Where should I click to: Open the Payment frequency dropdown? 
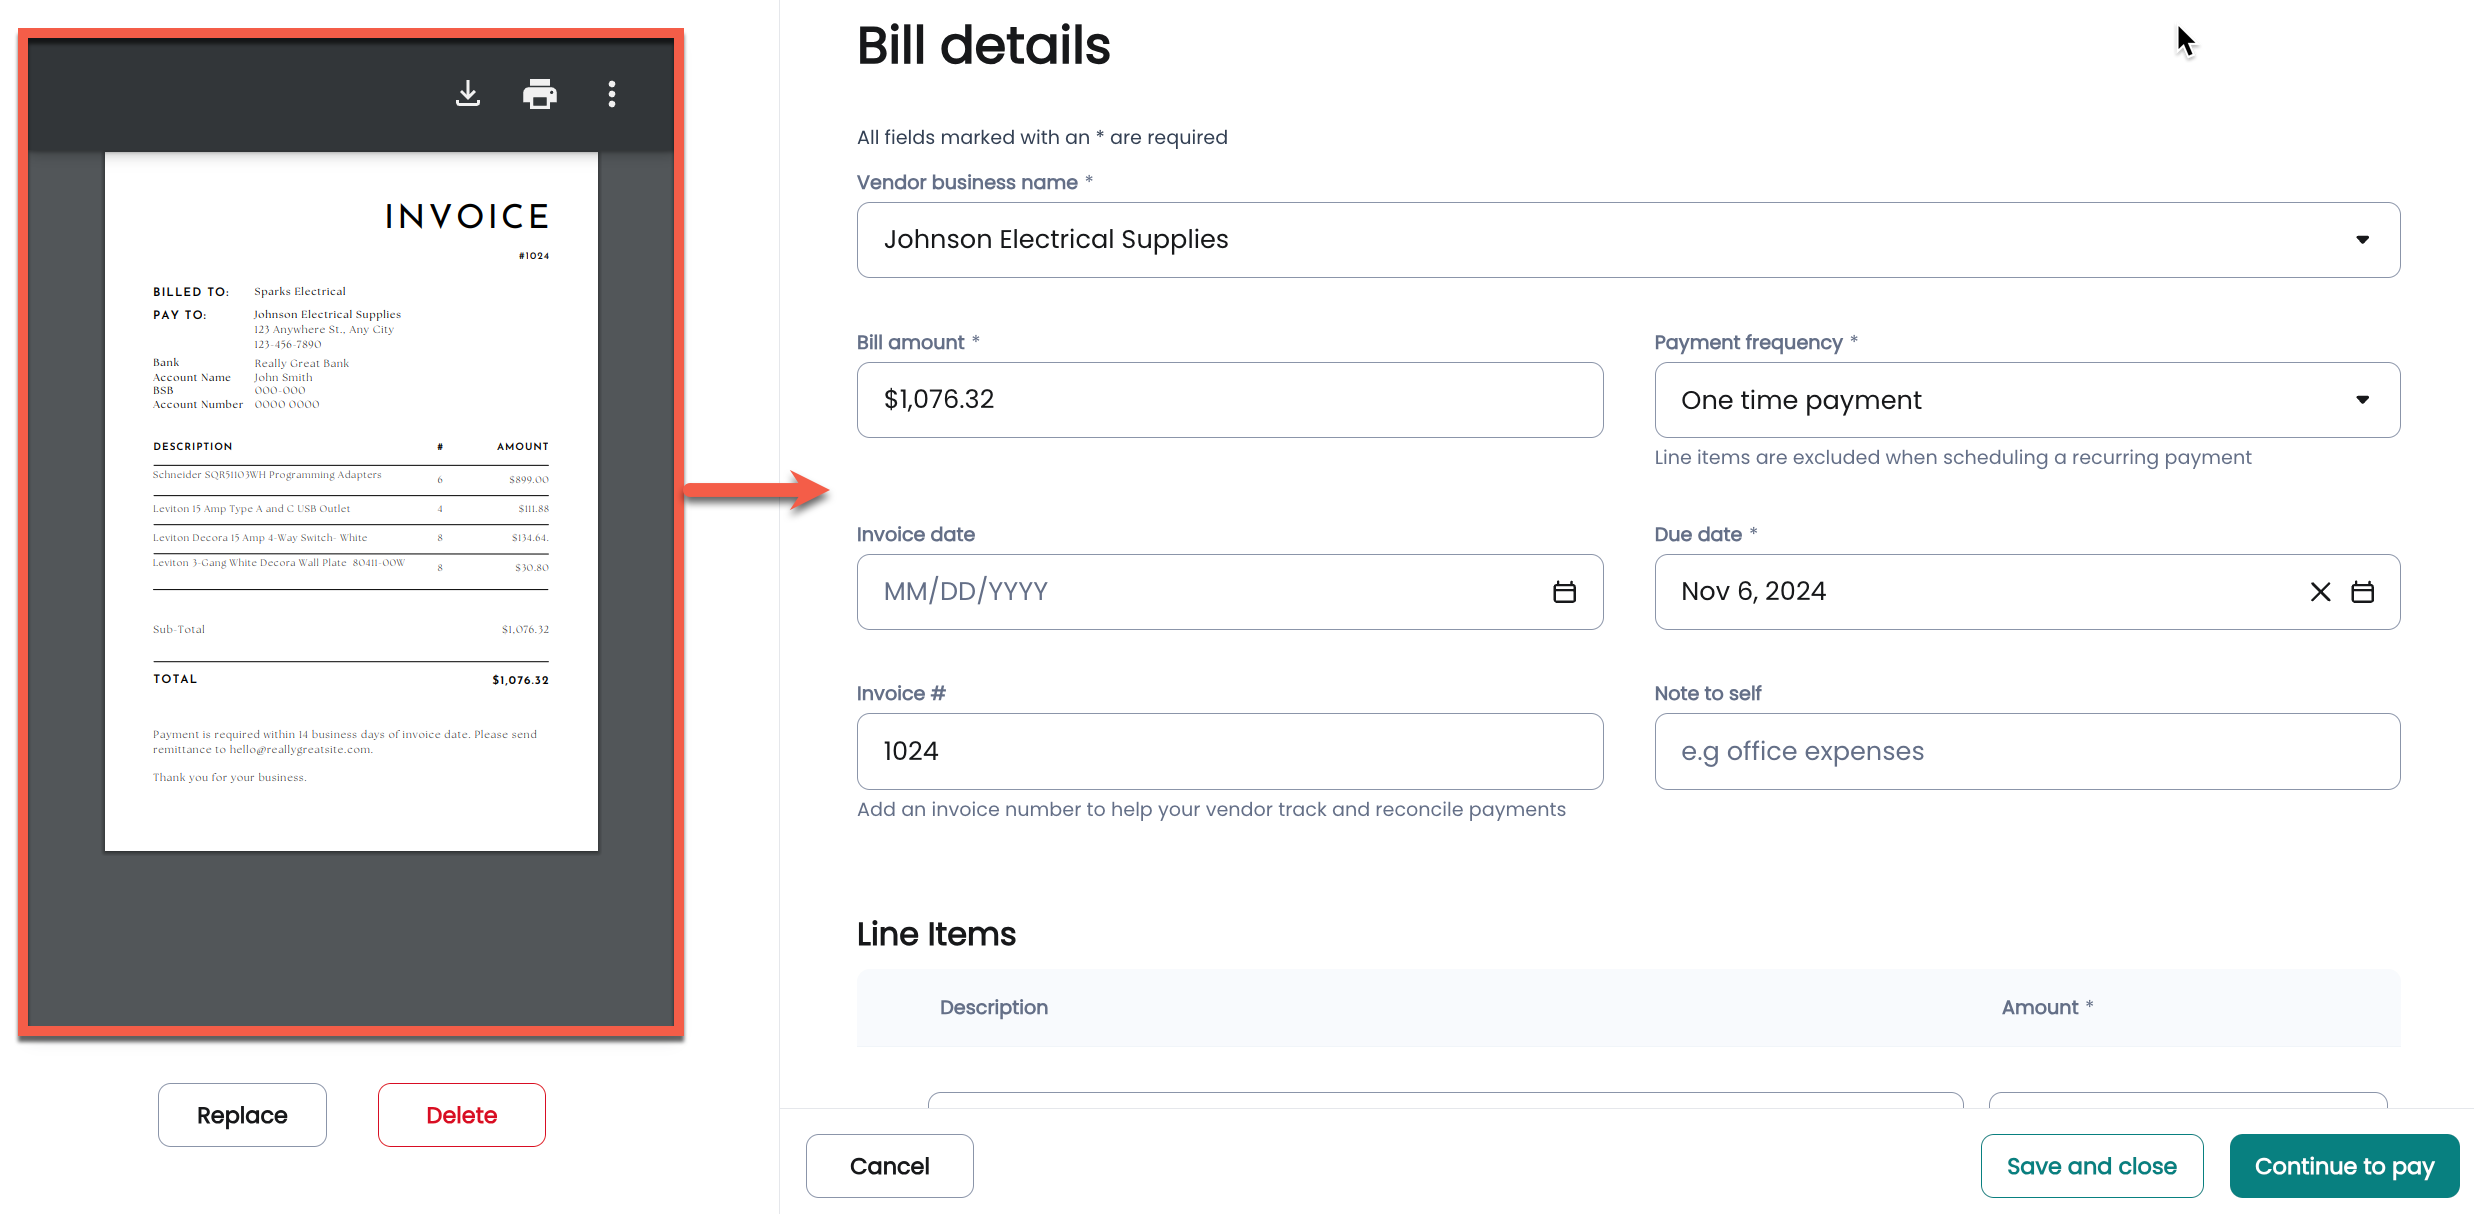tap(2362, 400)
